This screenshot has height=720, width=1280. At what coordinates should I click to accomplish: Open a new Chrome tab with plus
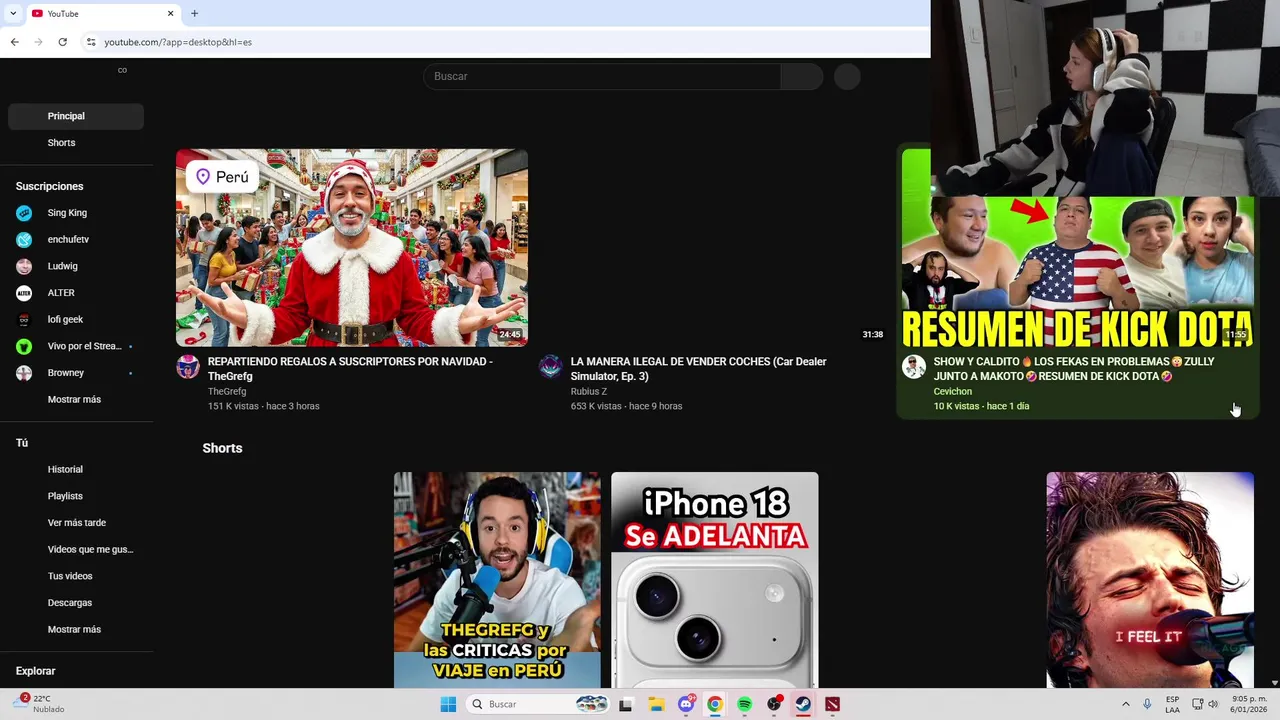pos(194,13)
